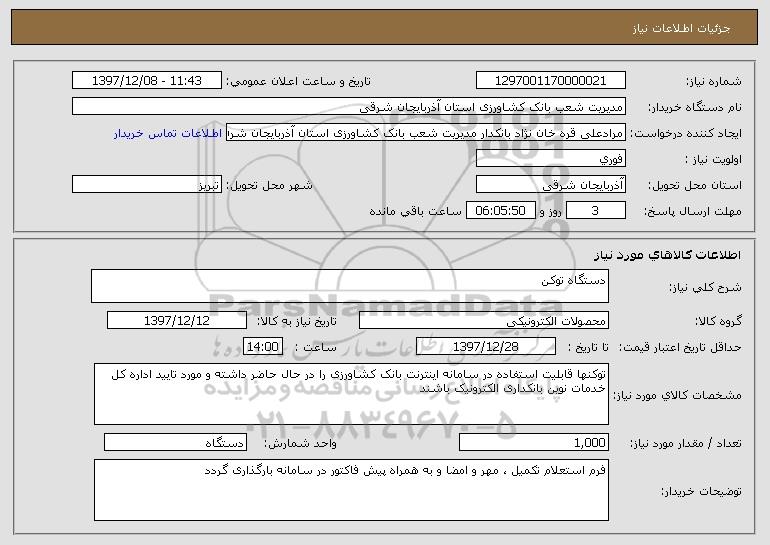Click the general description box دستگاه توکن
The image size is (770, 545).
[x=350, y=286]
